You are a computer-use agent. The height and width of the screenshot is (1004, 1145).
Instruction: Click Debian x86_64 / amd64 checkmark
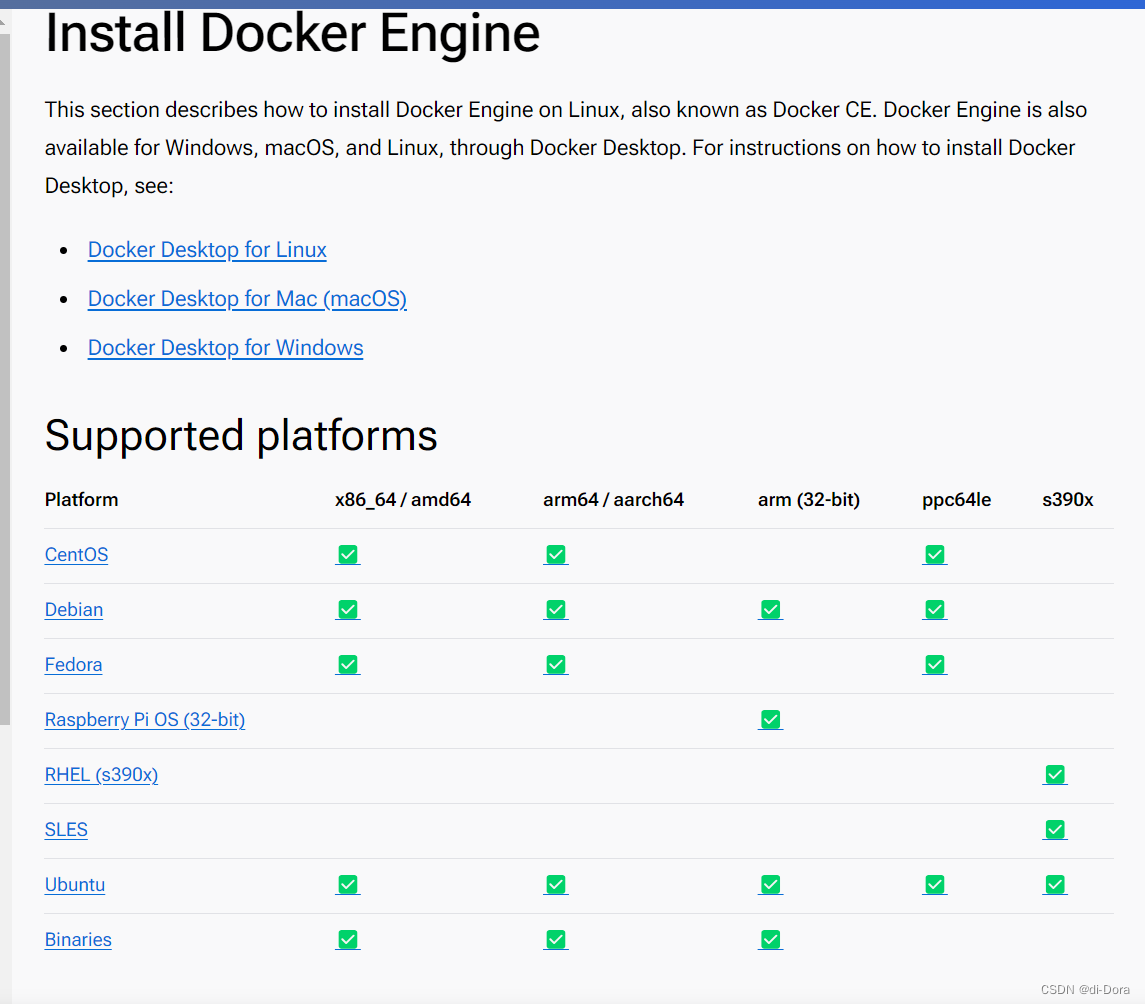click(348, 609)
